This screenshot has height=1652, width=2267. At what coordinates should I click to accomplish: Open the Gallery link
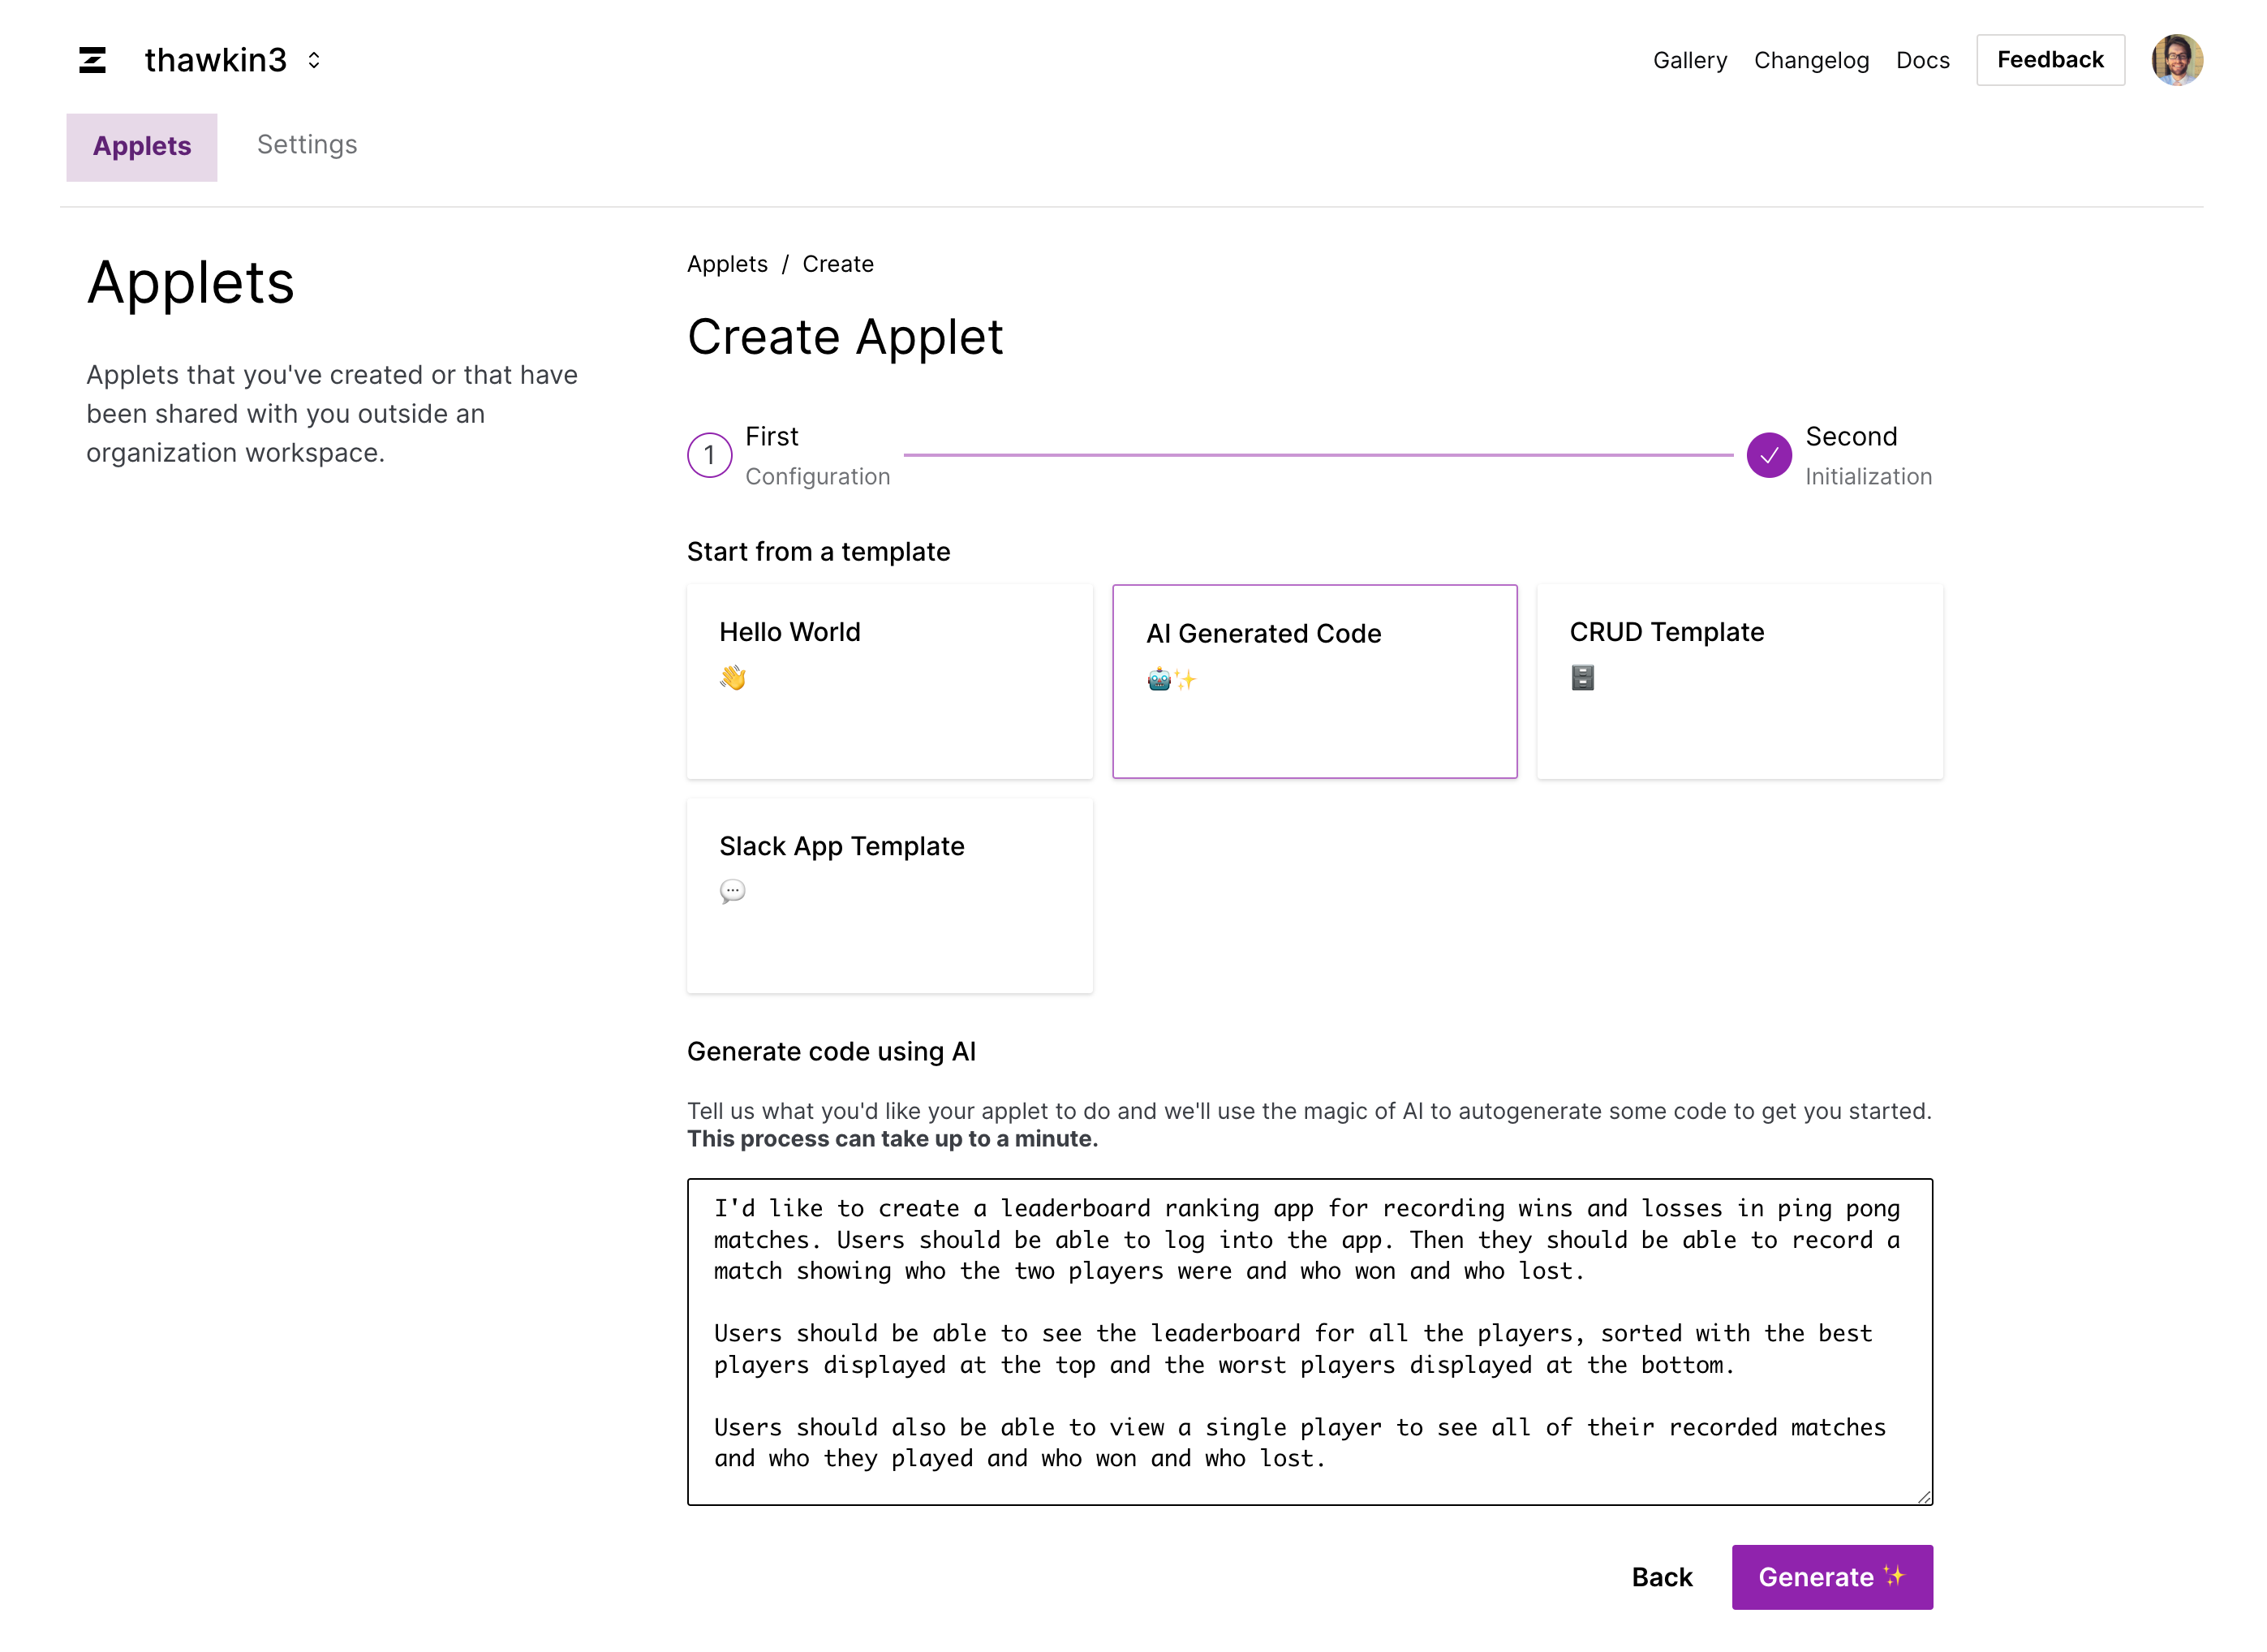(x=1689, y=60)
